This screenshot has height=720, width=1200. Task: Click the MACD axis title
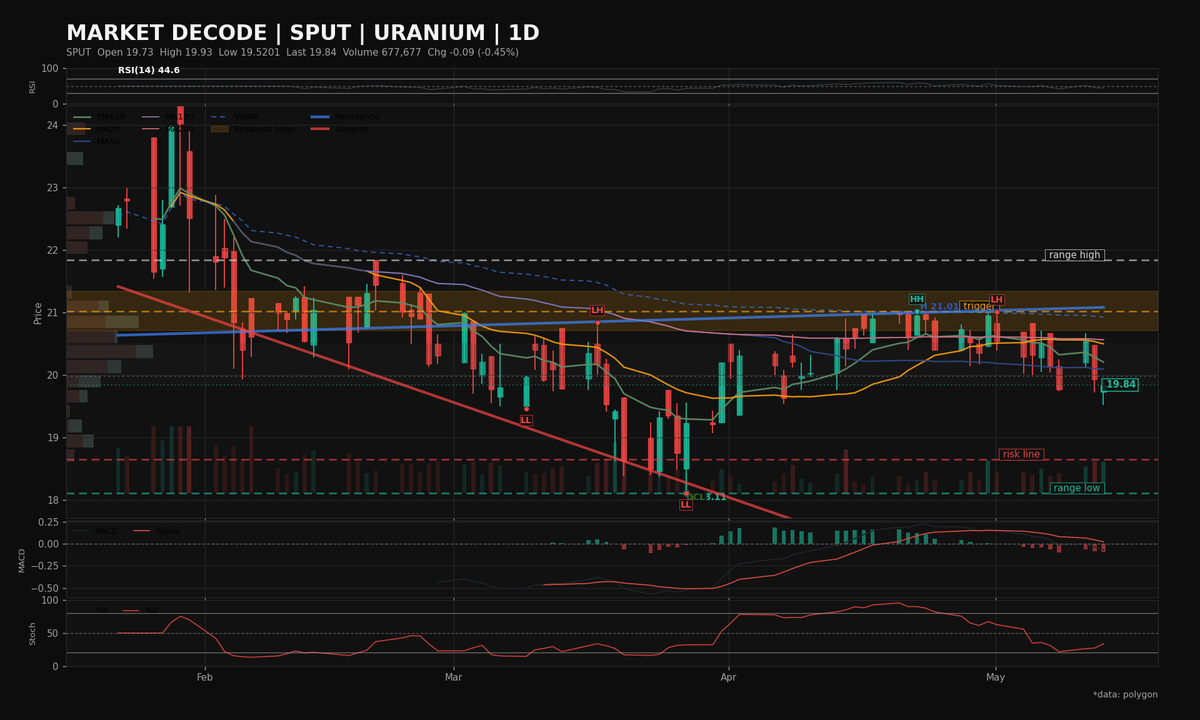[x=22, y=560]
